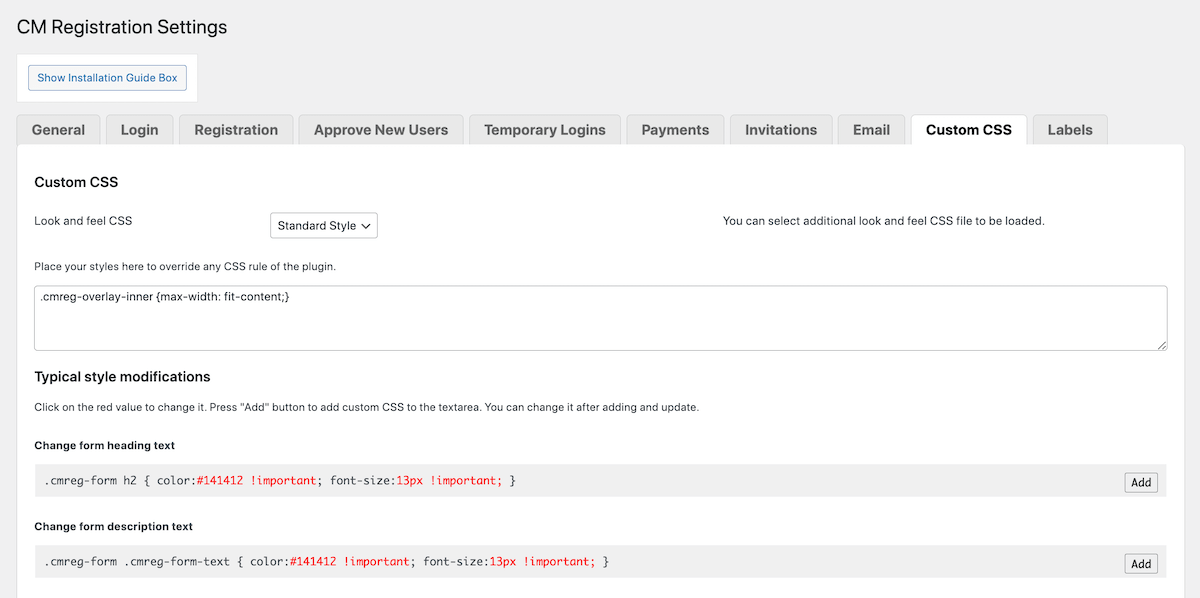The height and width of the screenshot is (598, 1200).
Task: Click Show Installation Guide Box button
Action: coord(107,78)
